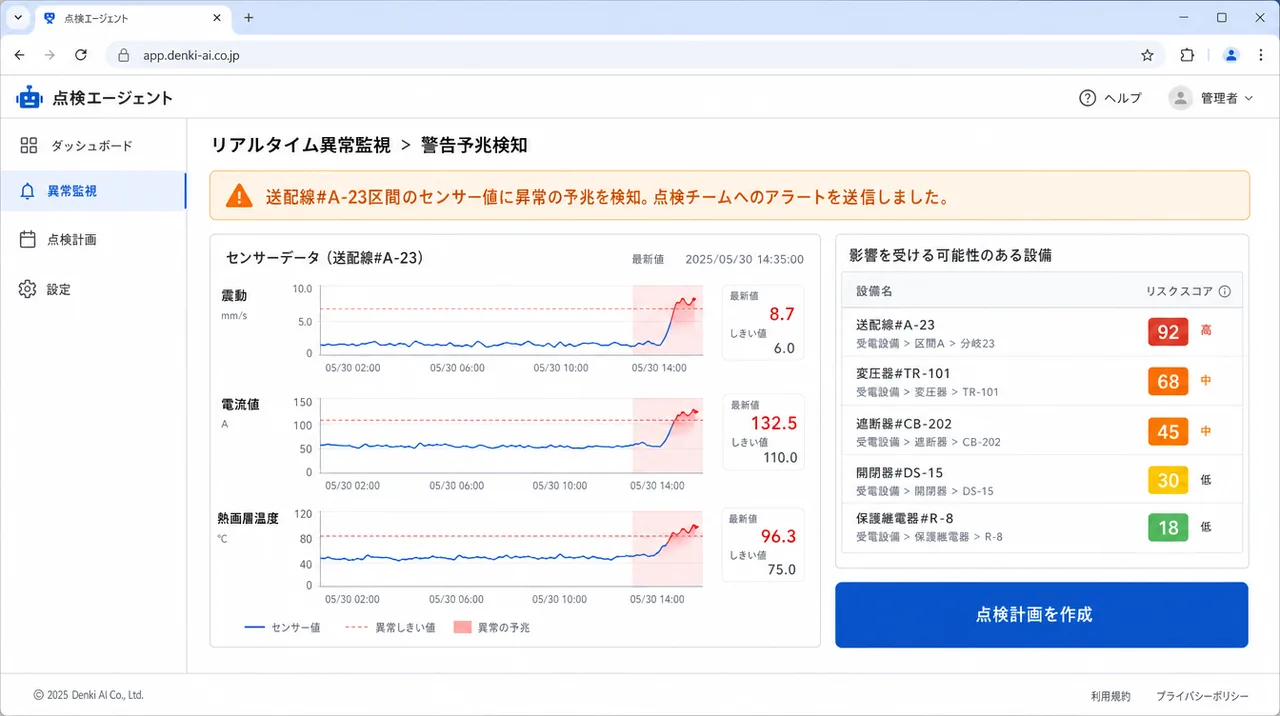The width and height of the screenshot is (1280, 716).
Task: Click the address bar URL app.denki-ai.co.jp
Action: coord(191,55)
